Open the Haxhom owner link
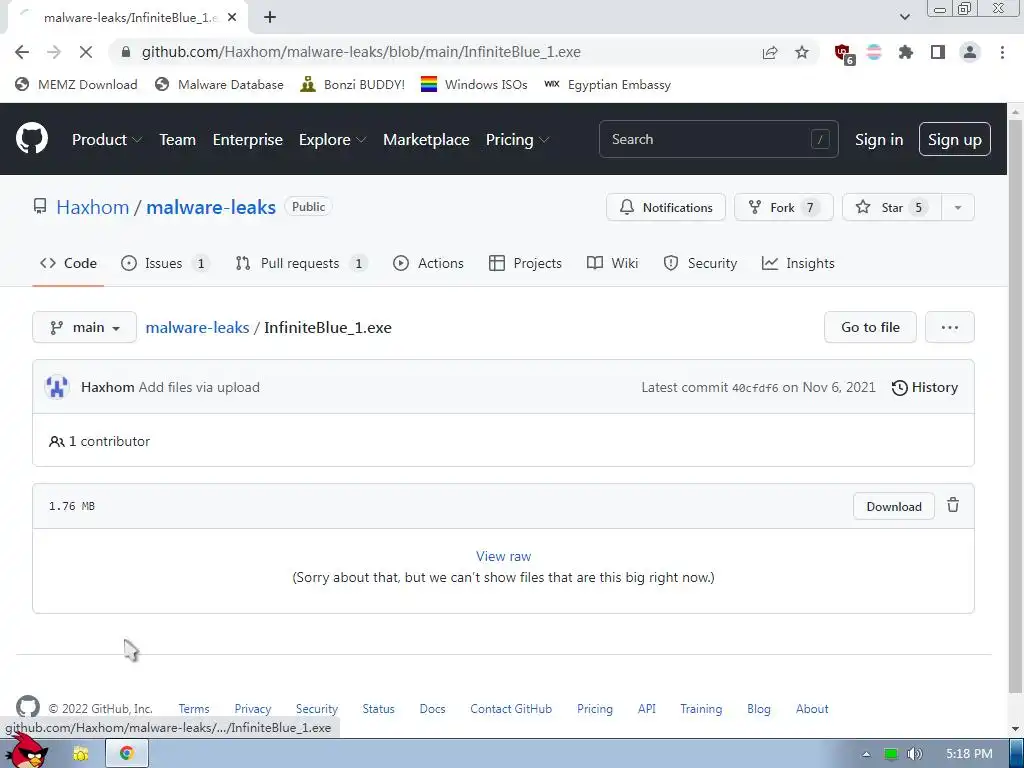 93,207
